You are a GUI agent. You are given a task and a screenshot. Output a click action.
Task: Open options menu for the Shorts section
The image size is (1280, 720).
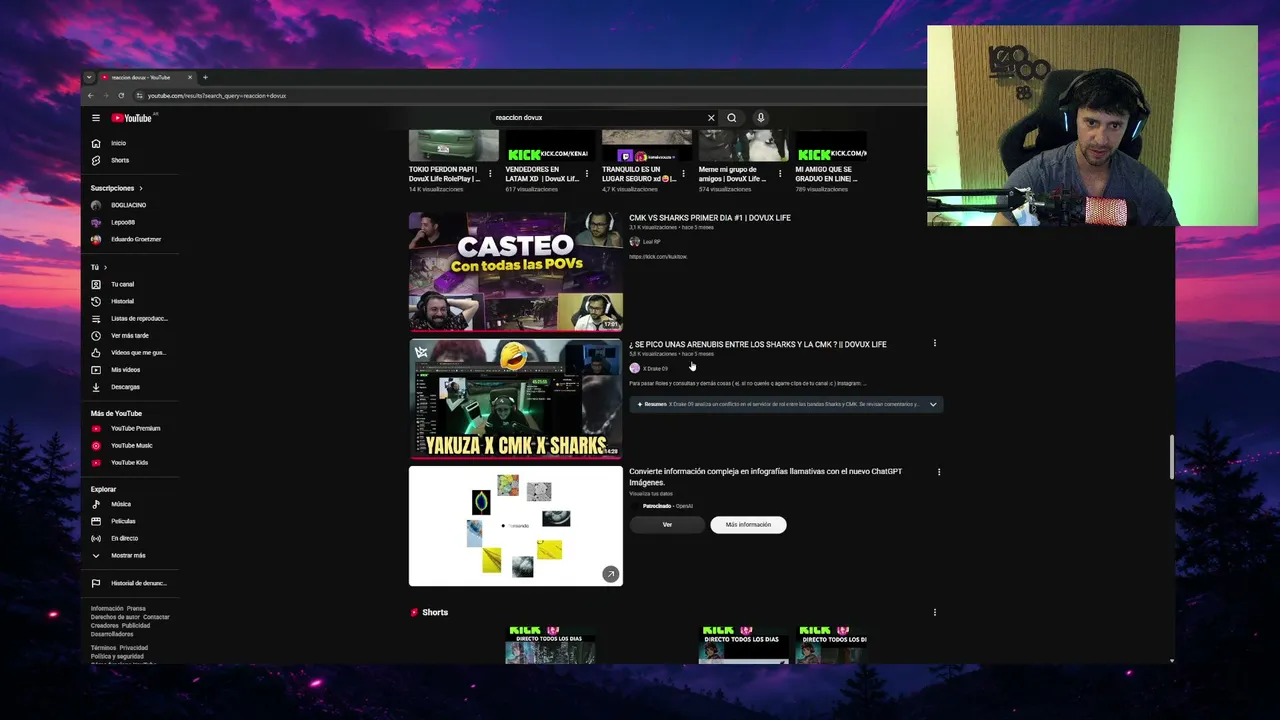[935, 612]
